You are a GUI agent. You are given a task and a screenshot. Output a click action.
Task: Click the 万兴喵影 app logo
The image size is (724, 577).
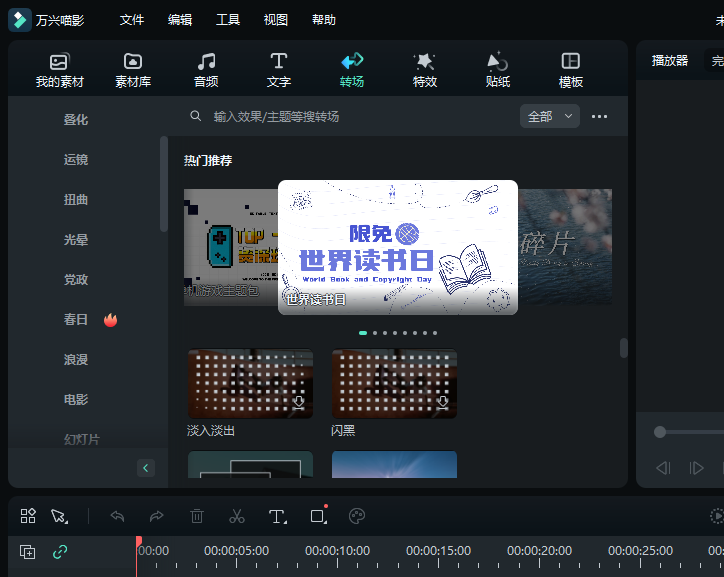20,20
